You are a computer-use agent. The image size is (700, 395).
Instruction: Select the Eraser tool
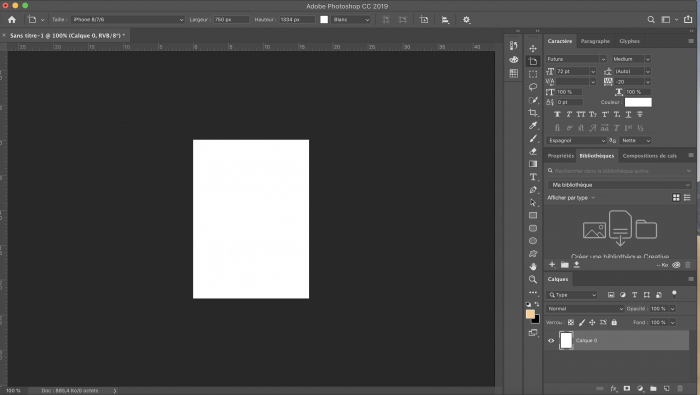533,151
